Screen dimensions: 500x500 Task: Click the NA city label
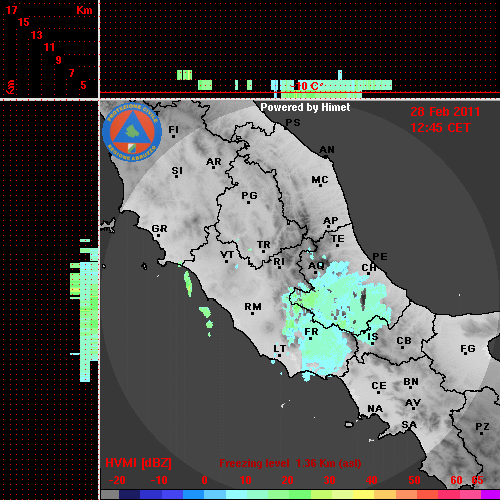click(375, 409)
